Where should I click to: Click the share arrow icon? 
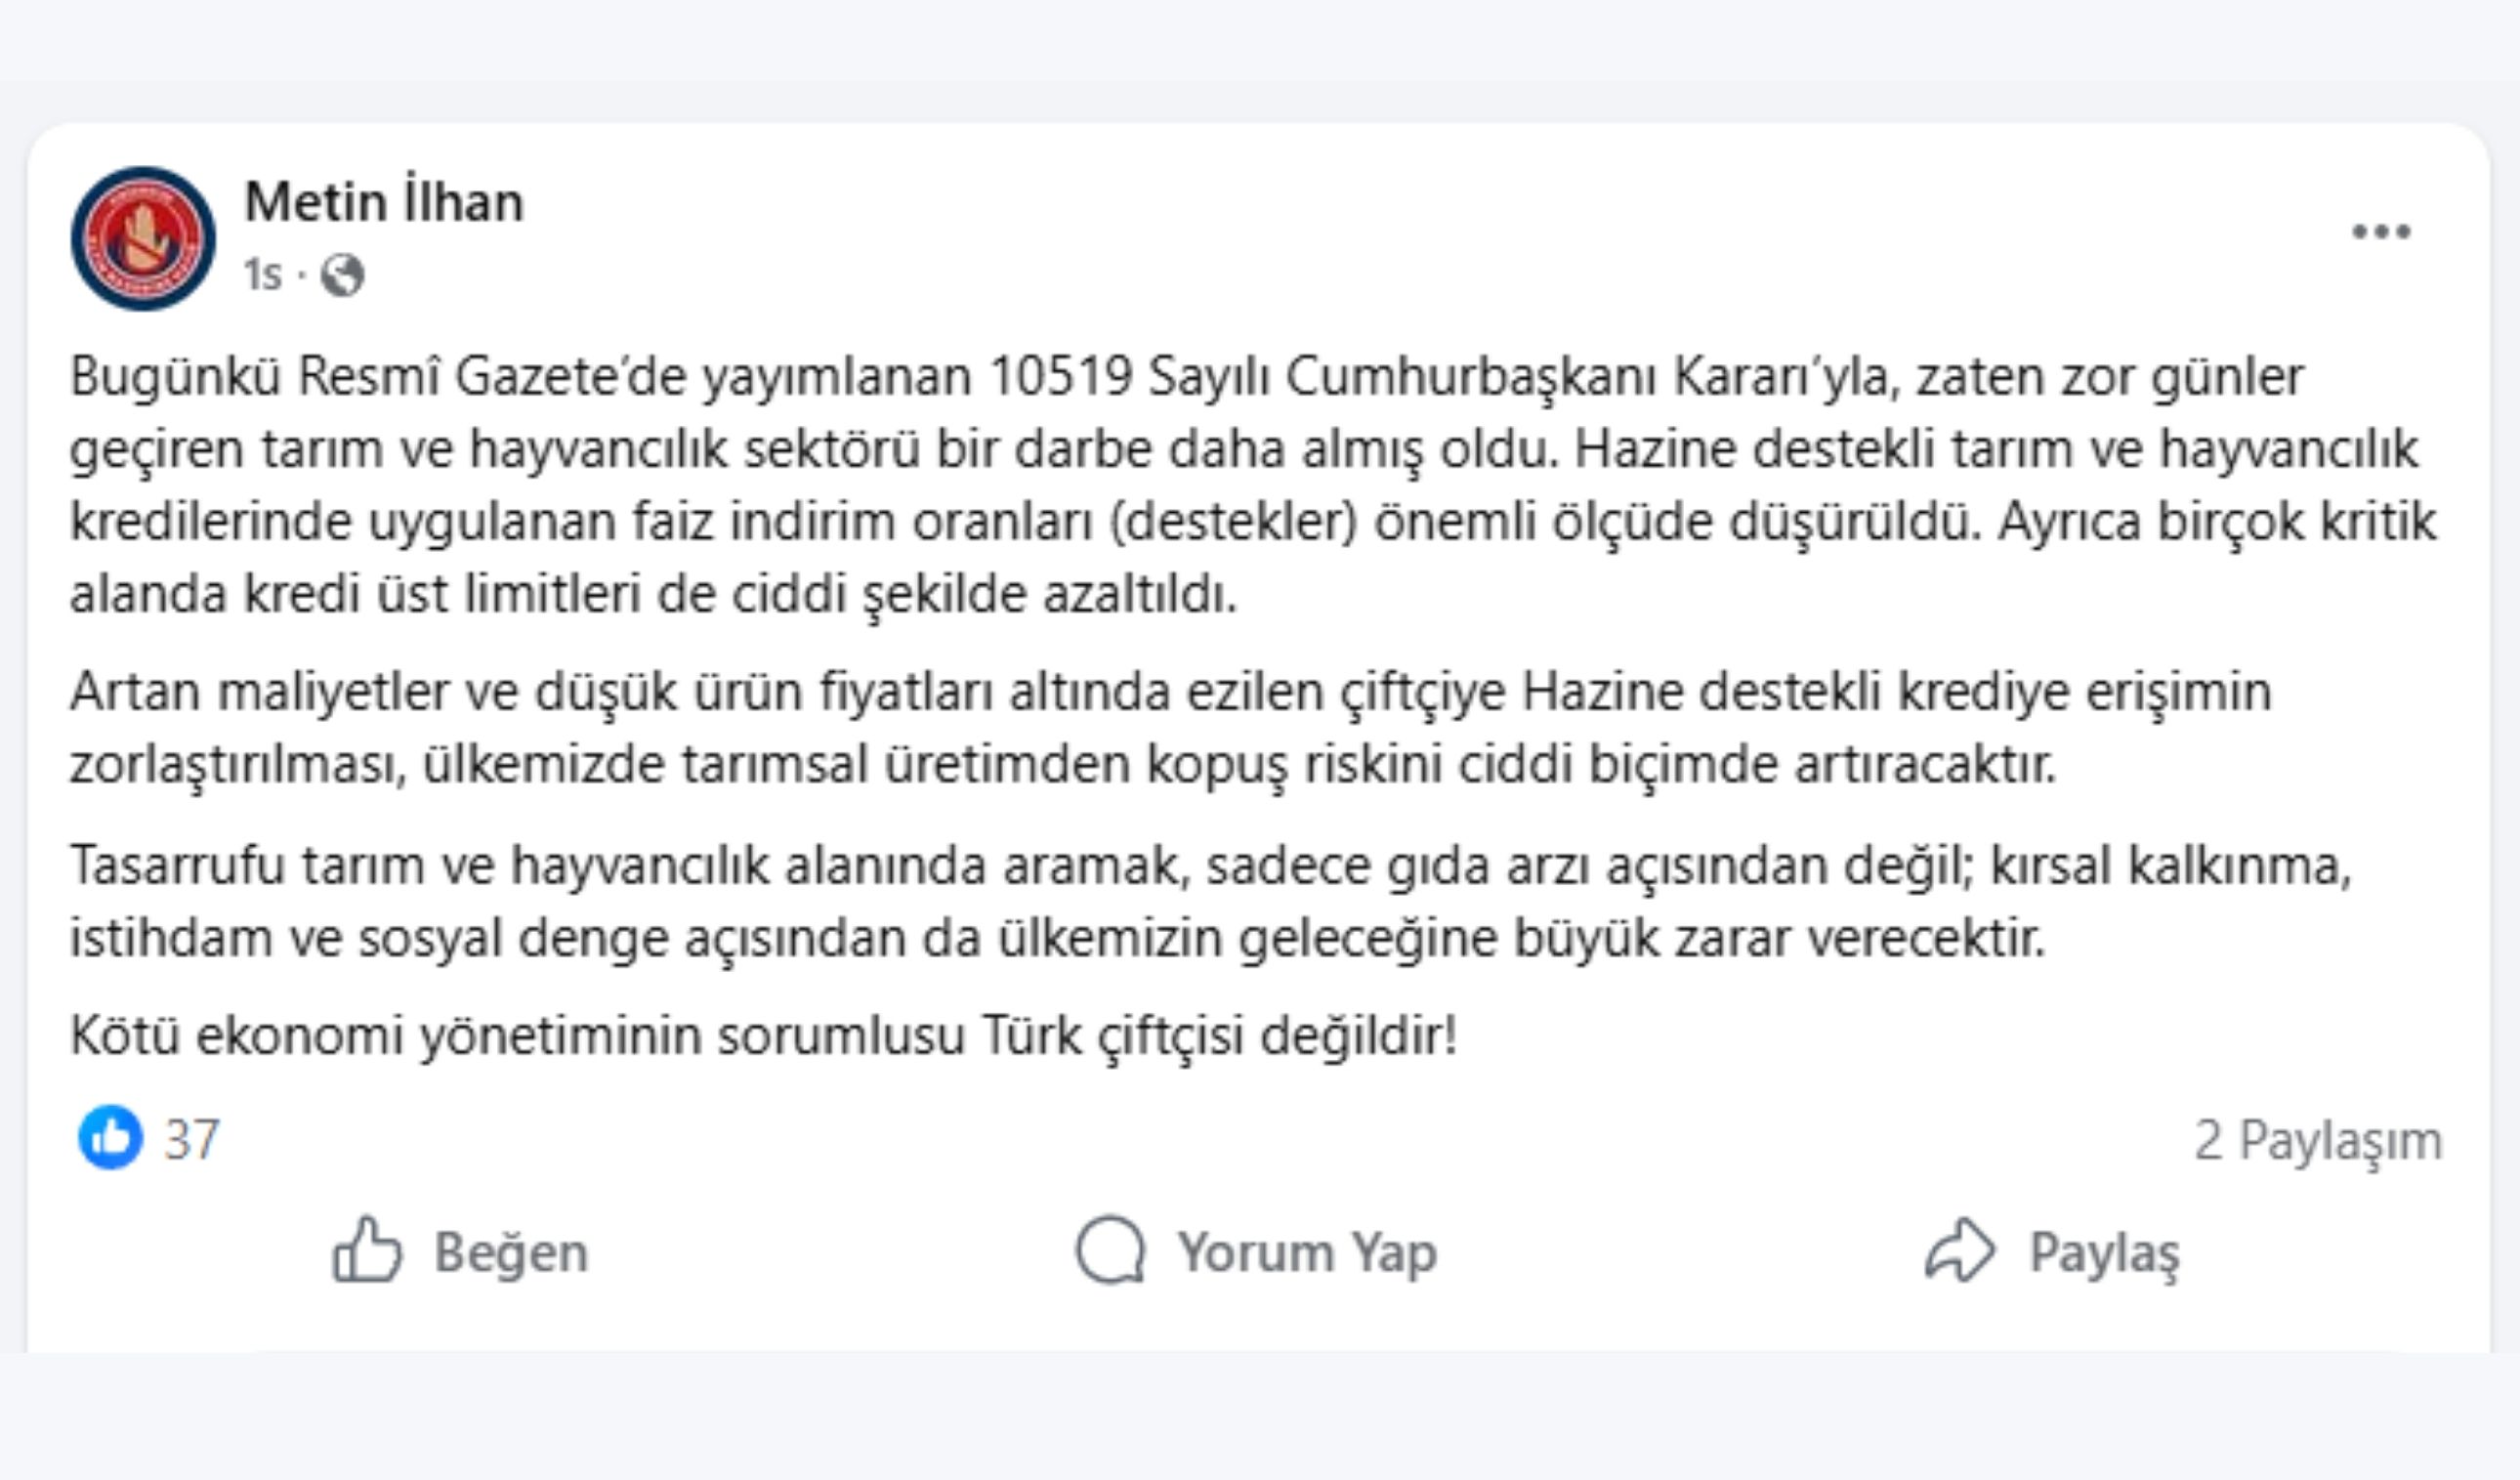click(x=1959, y=1250)
